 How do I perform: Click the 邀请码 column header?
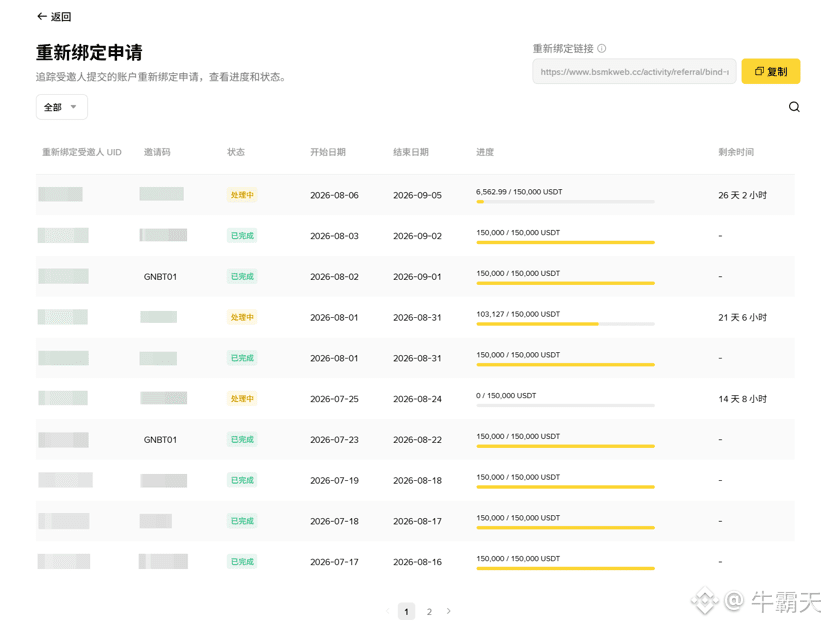(157, 152)
